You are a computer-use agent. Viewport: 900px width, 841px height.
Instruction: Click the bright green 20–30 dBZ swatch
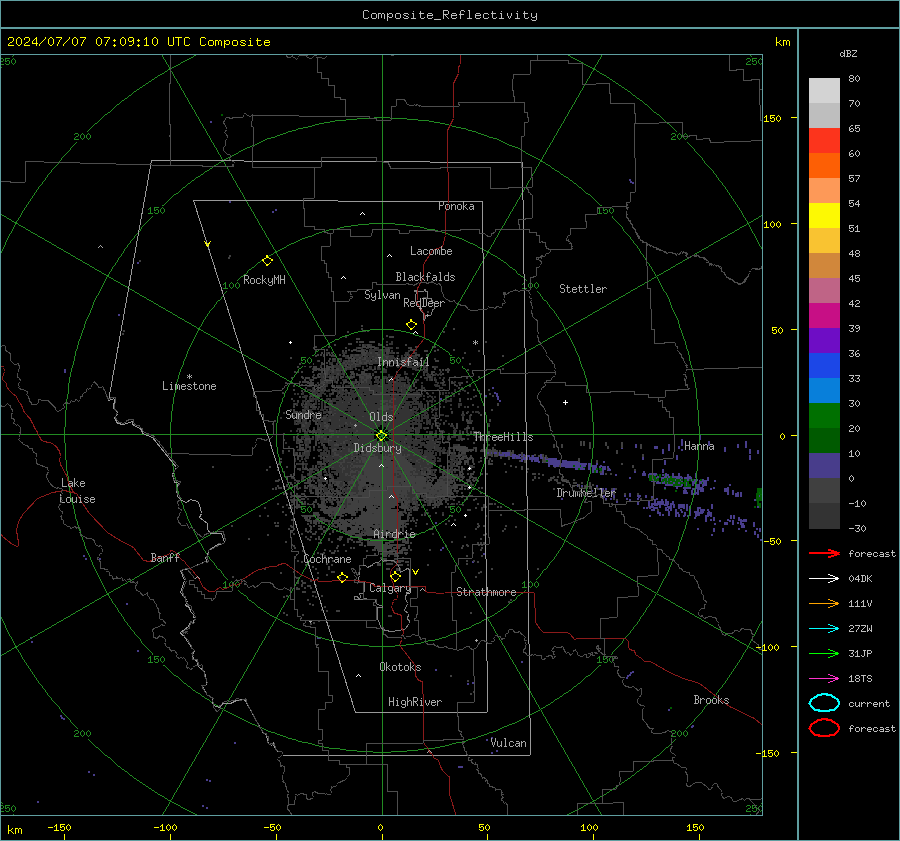coord(824,416)
